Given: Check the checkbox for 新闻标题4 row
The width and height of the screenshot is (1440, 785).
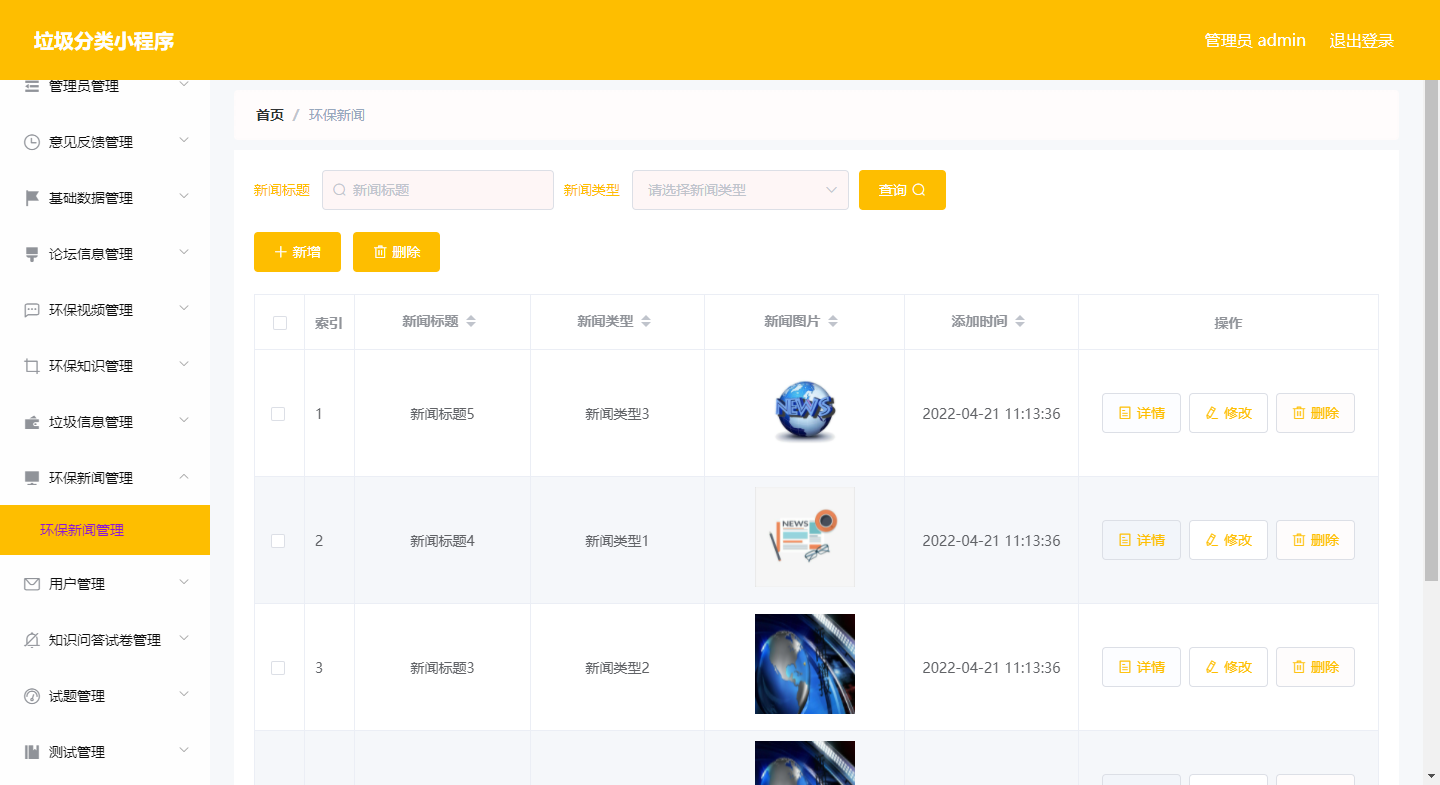Looking at the screenshot, I should [x=278, y=540].
